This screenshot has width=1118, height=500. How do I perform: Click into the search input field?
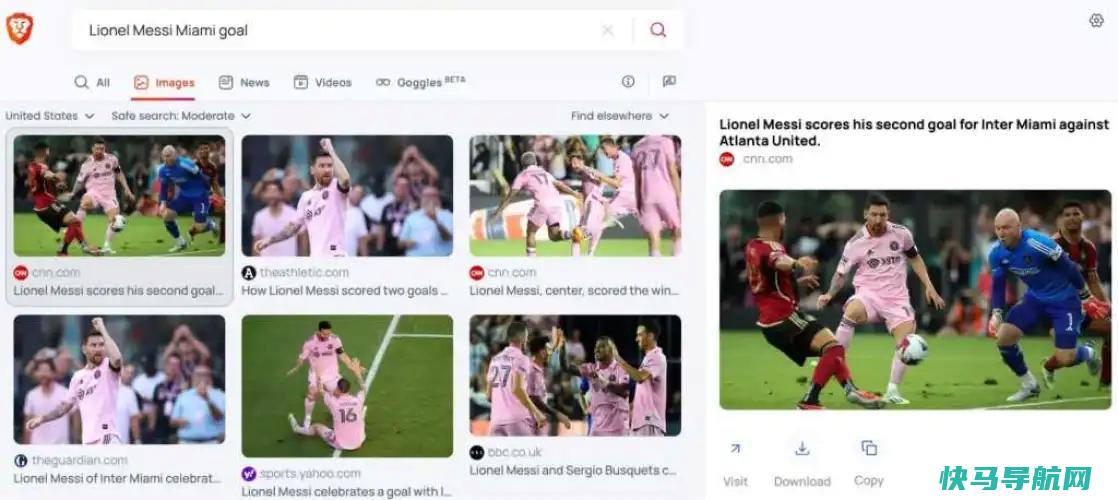339,30
